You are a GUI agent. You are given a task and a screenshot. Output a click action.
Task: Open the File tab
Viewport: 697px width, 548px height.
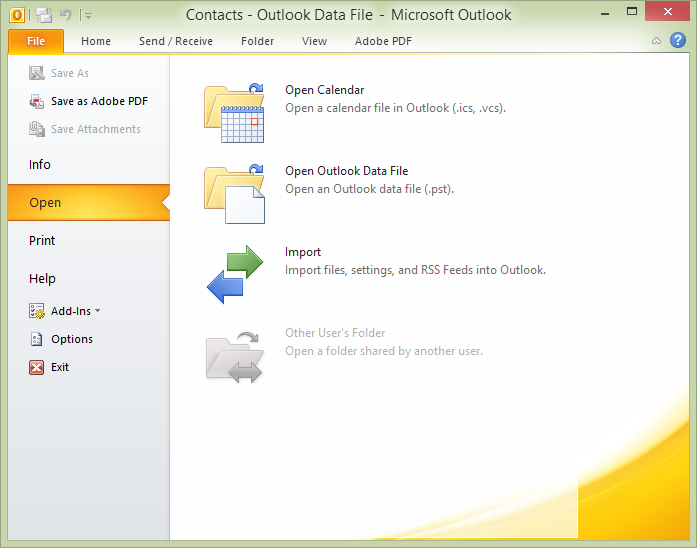click(36, 41)
